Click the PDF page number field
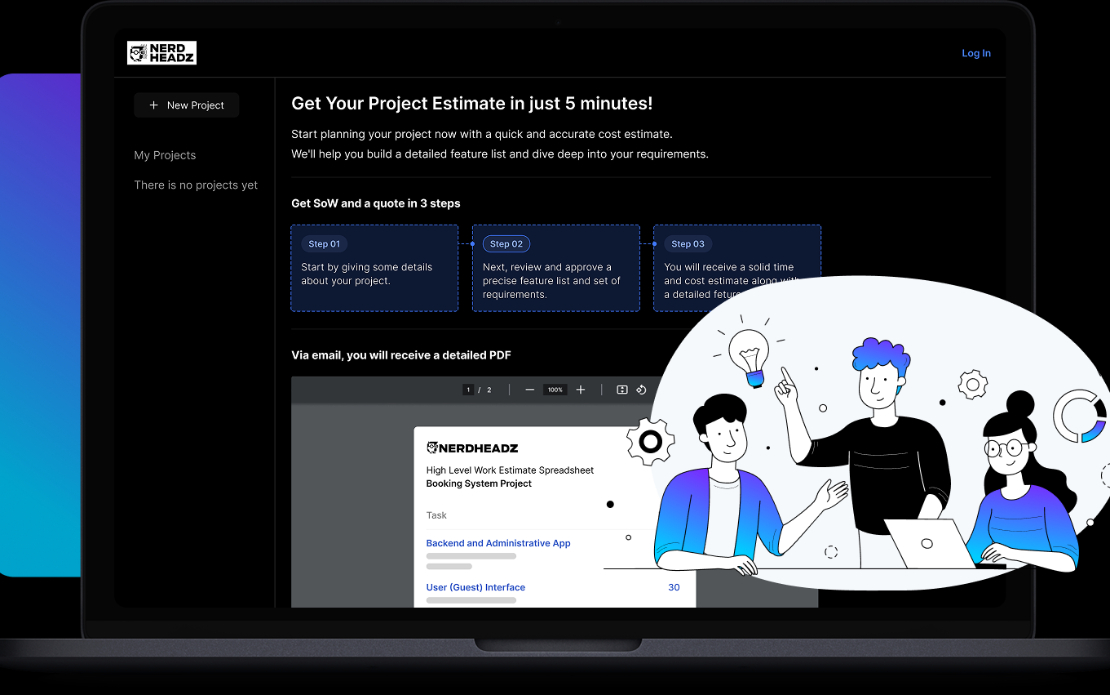This screenshot has height=695, width=1110. tap(468, 390)
